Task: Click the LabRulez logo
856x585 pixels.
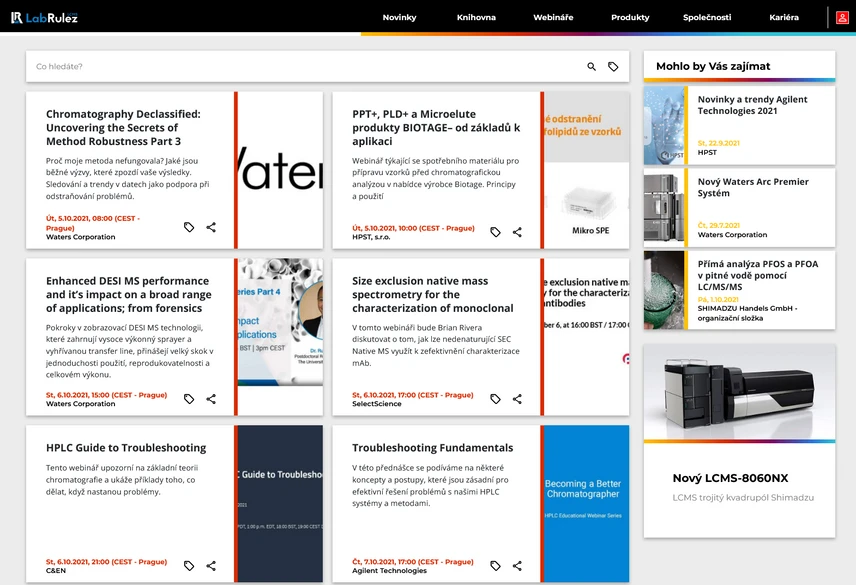Action: [44, 17]
